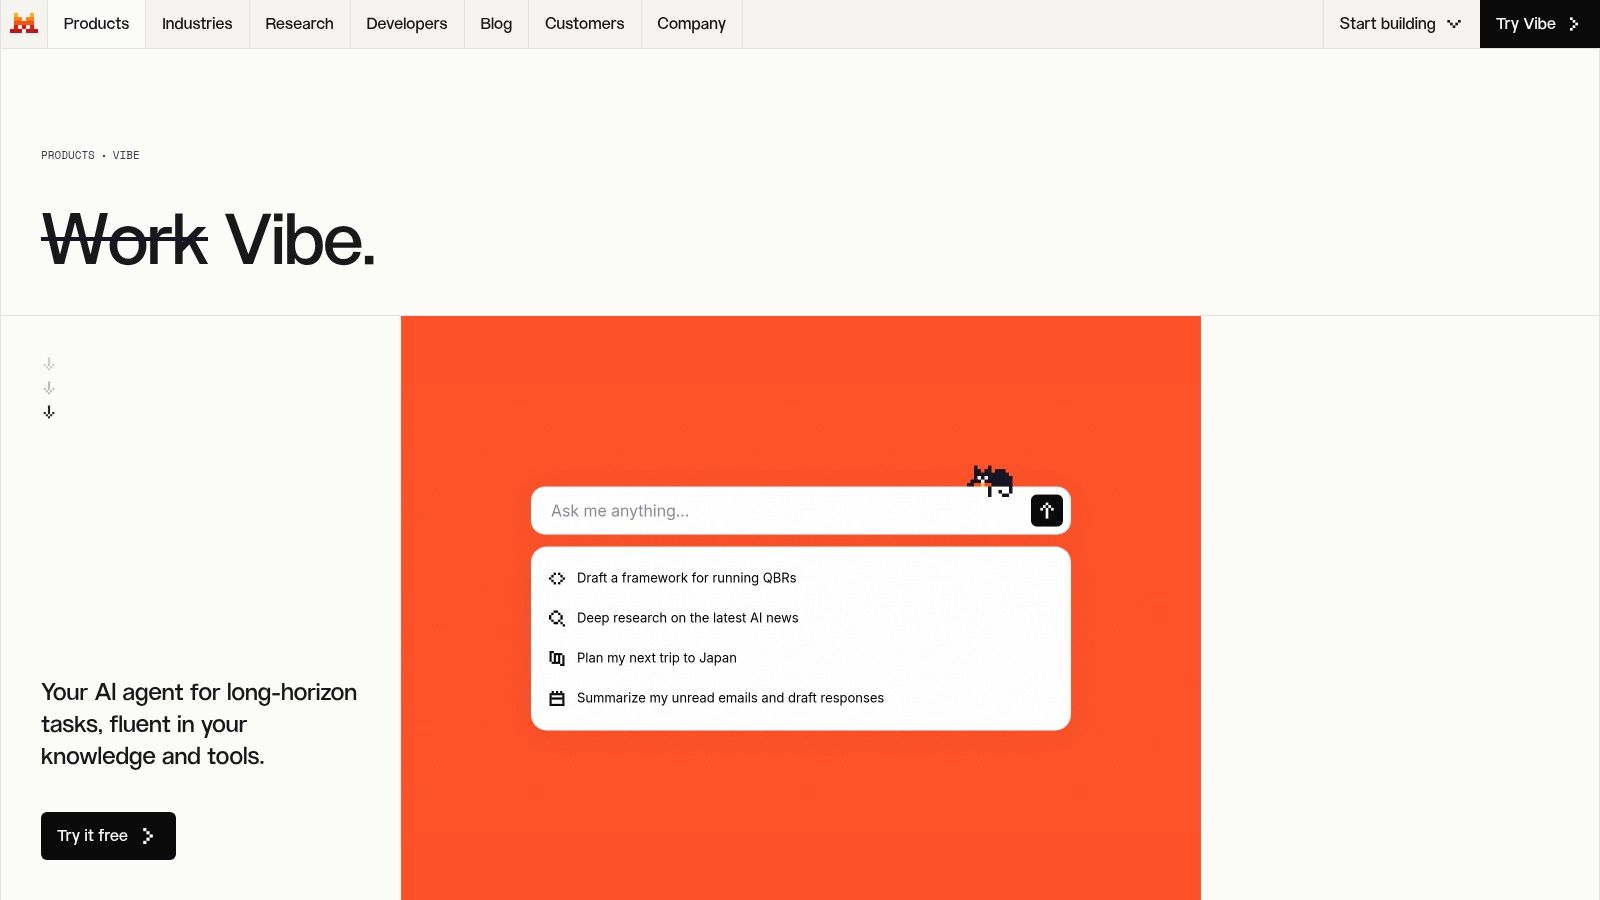Viewport: 1600px width, 900px height.
Task: Click the AI agent tagline paragraph
Action: click(x=199, y=724)
